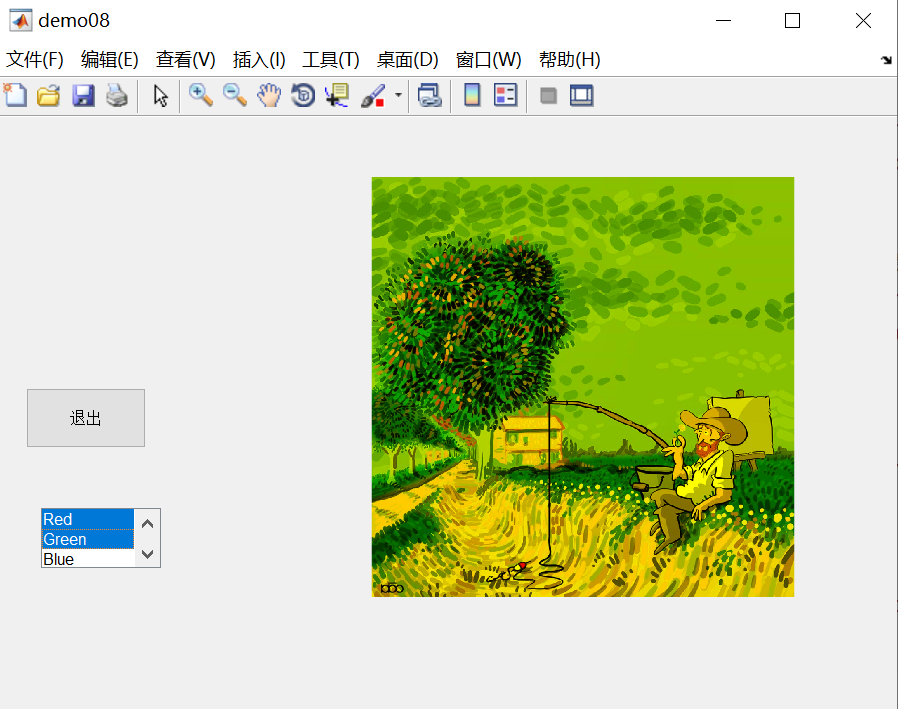Select the Rotate 3D tool
898x709 pixels.
303,95
